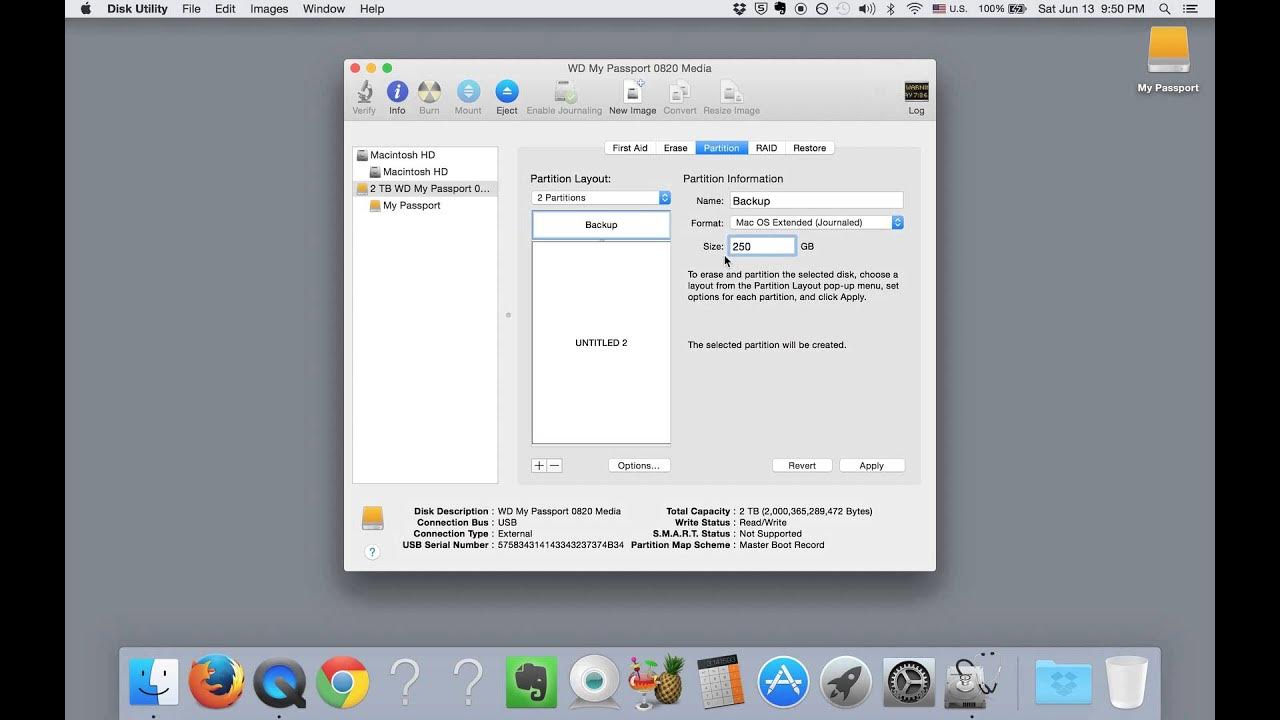Image resolution: width=1280 pixels, height=720 pixels.
Task: Launch Google Chrome from the Dock
Action: (x=342, y=683)
